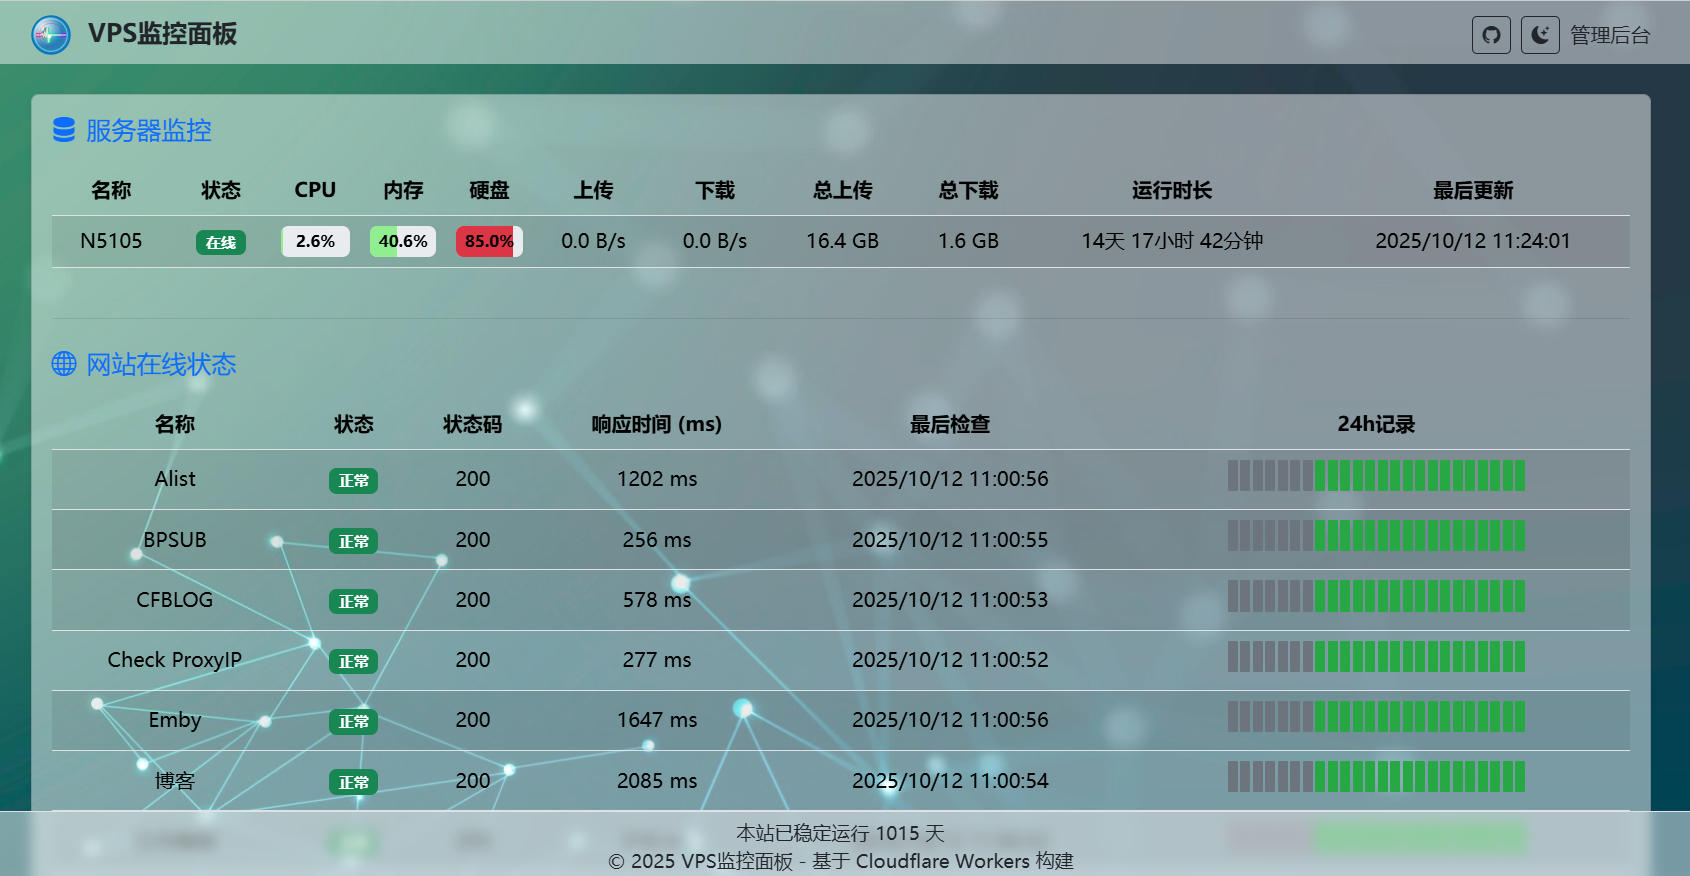
Task: Select the Check ProxyIP site name
Action: [x=175, y=660]
